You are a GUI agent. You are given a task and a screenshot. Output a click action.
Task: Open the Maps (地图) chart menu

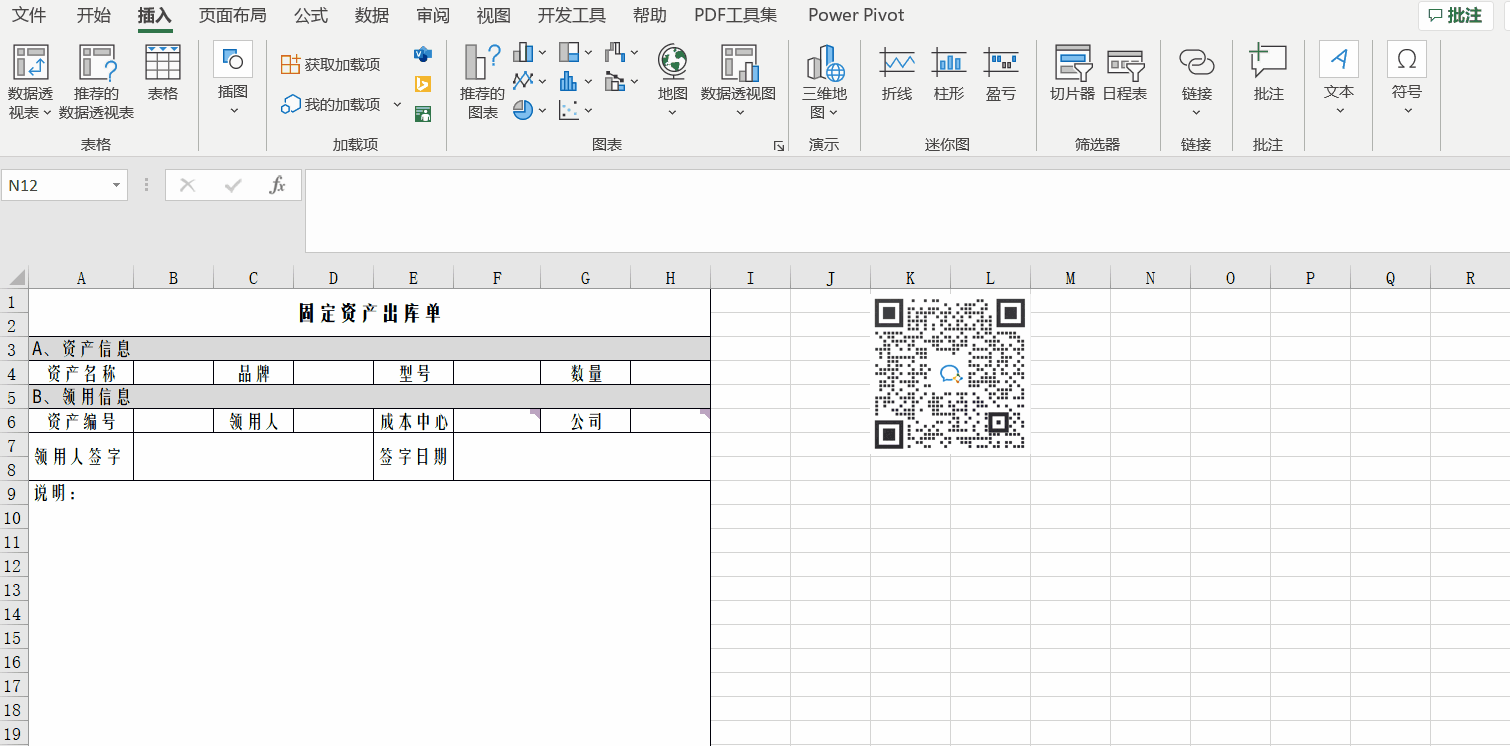(x=672, y=80)
